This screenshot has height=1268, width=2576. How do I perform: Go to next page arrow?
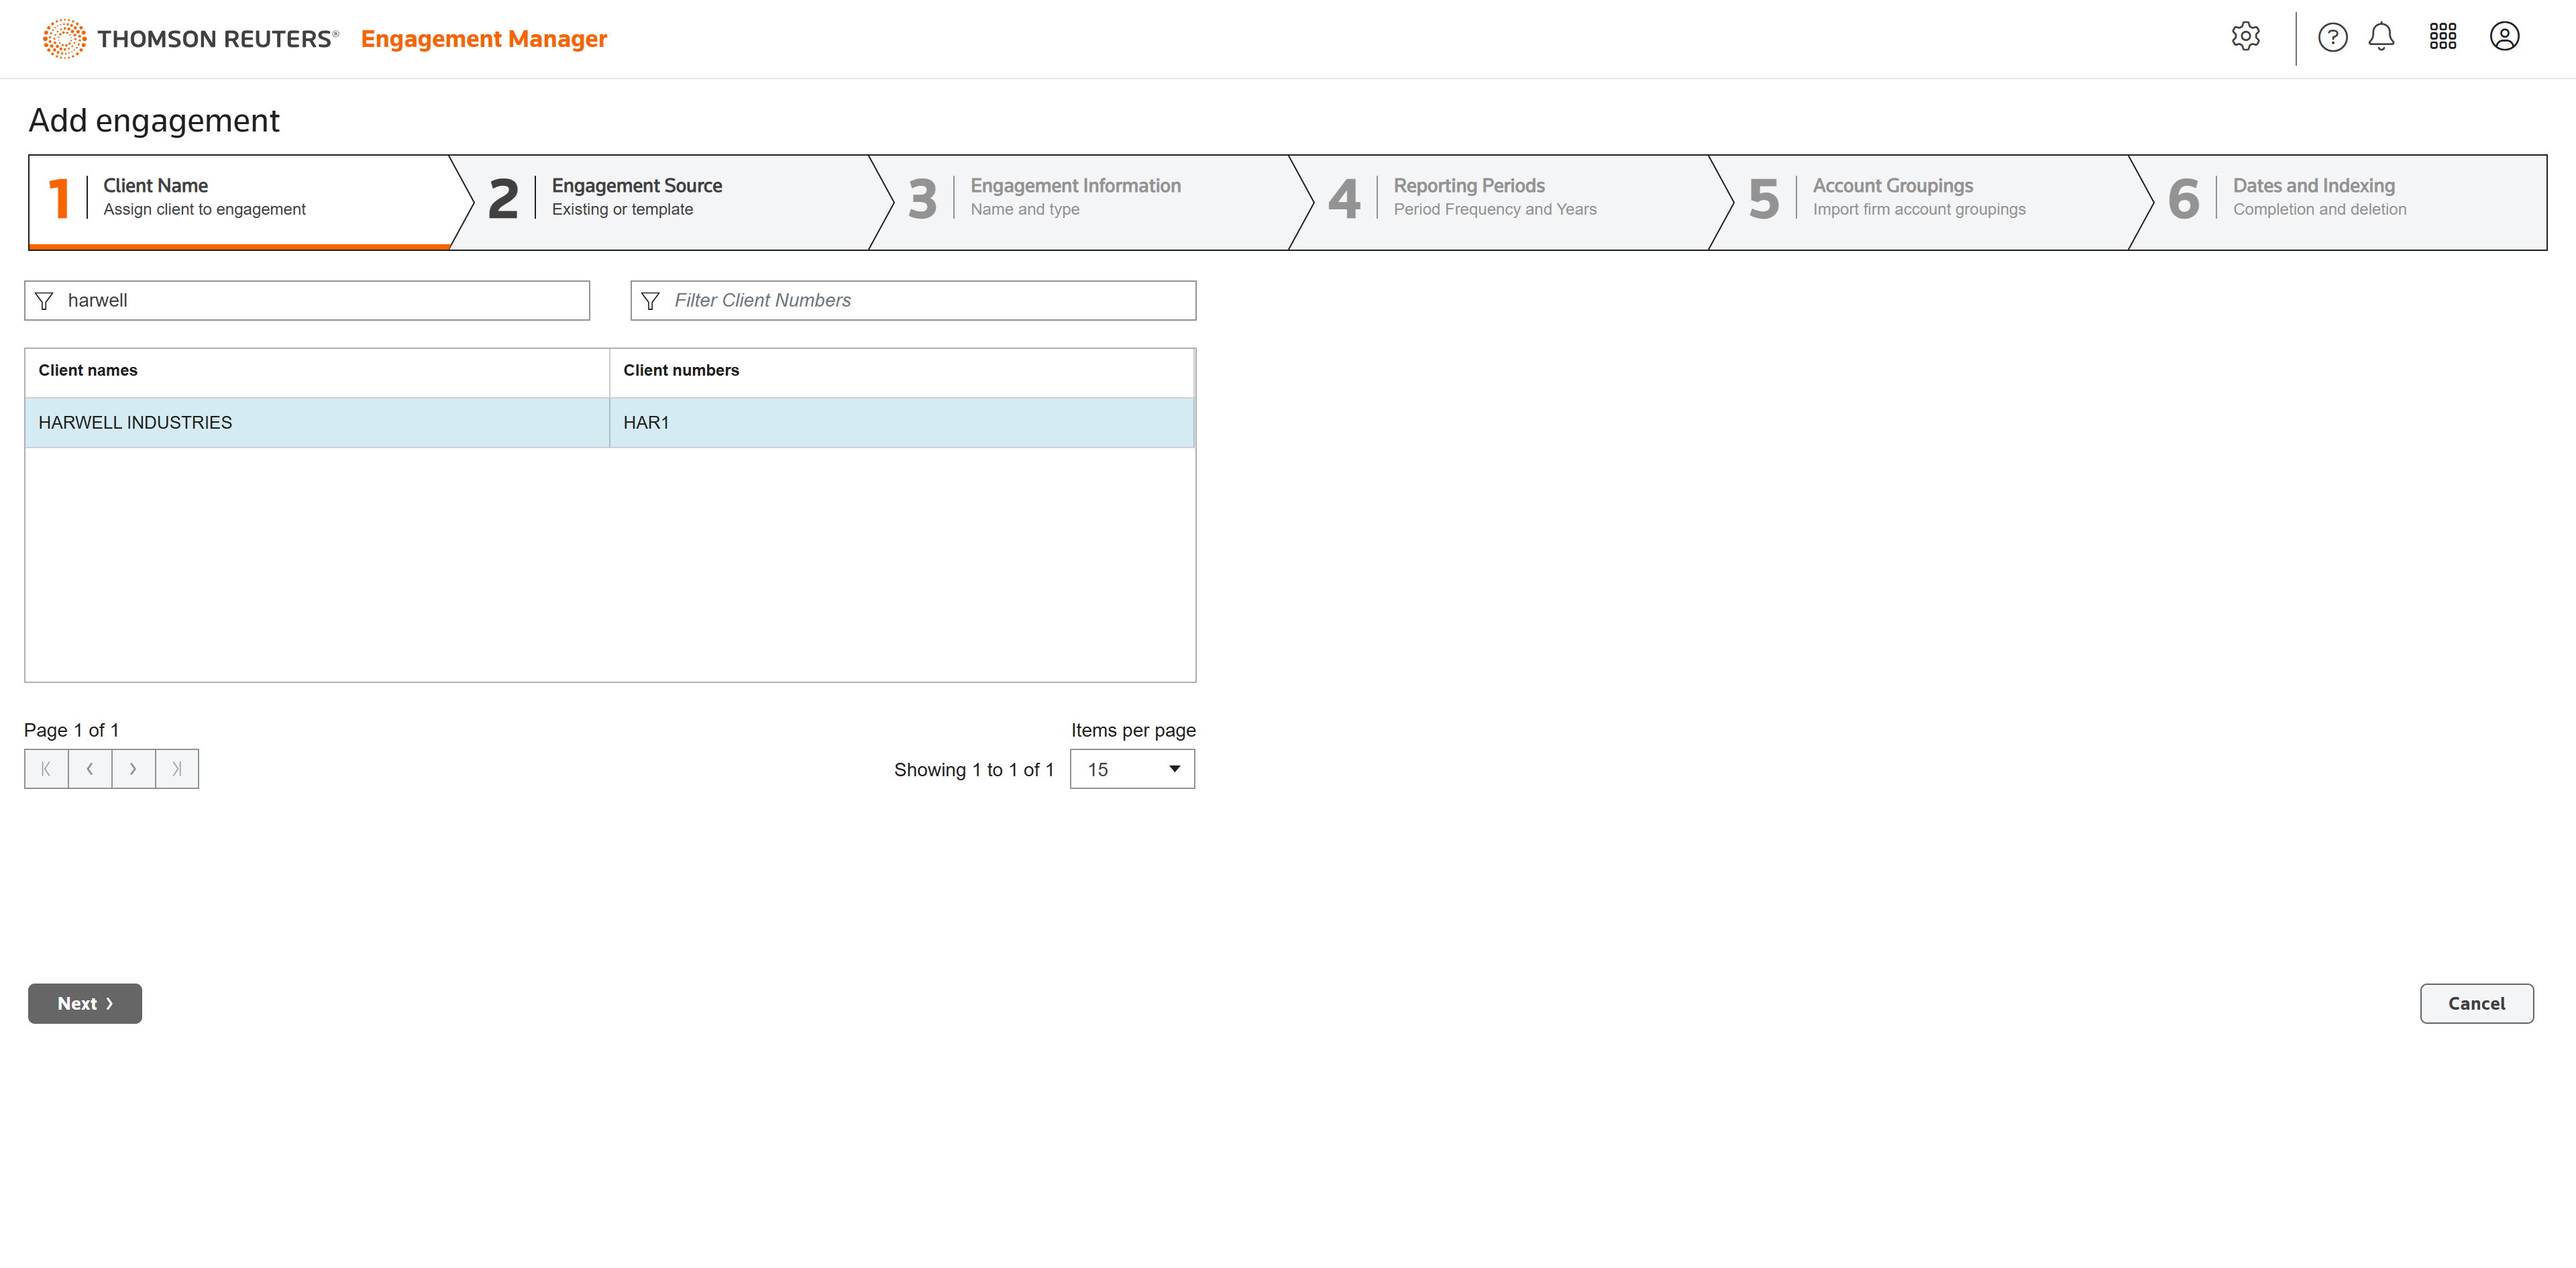click(133, 769)
